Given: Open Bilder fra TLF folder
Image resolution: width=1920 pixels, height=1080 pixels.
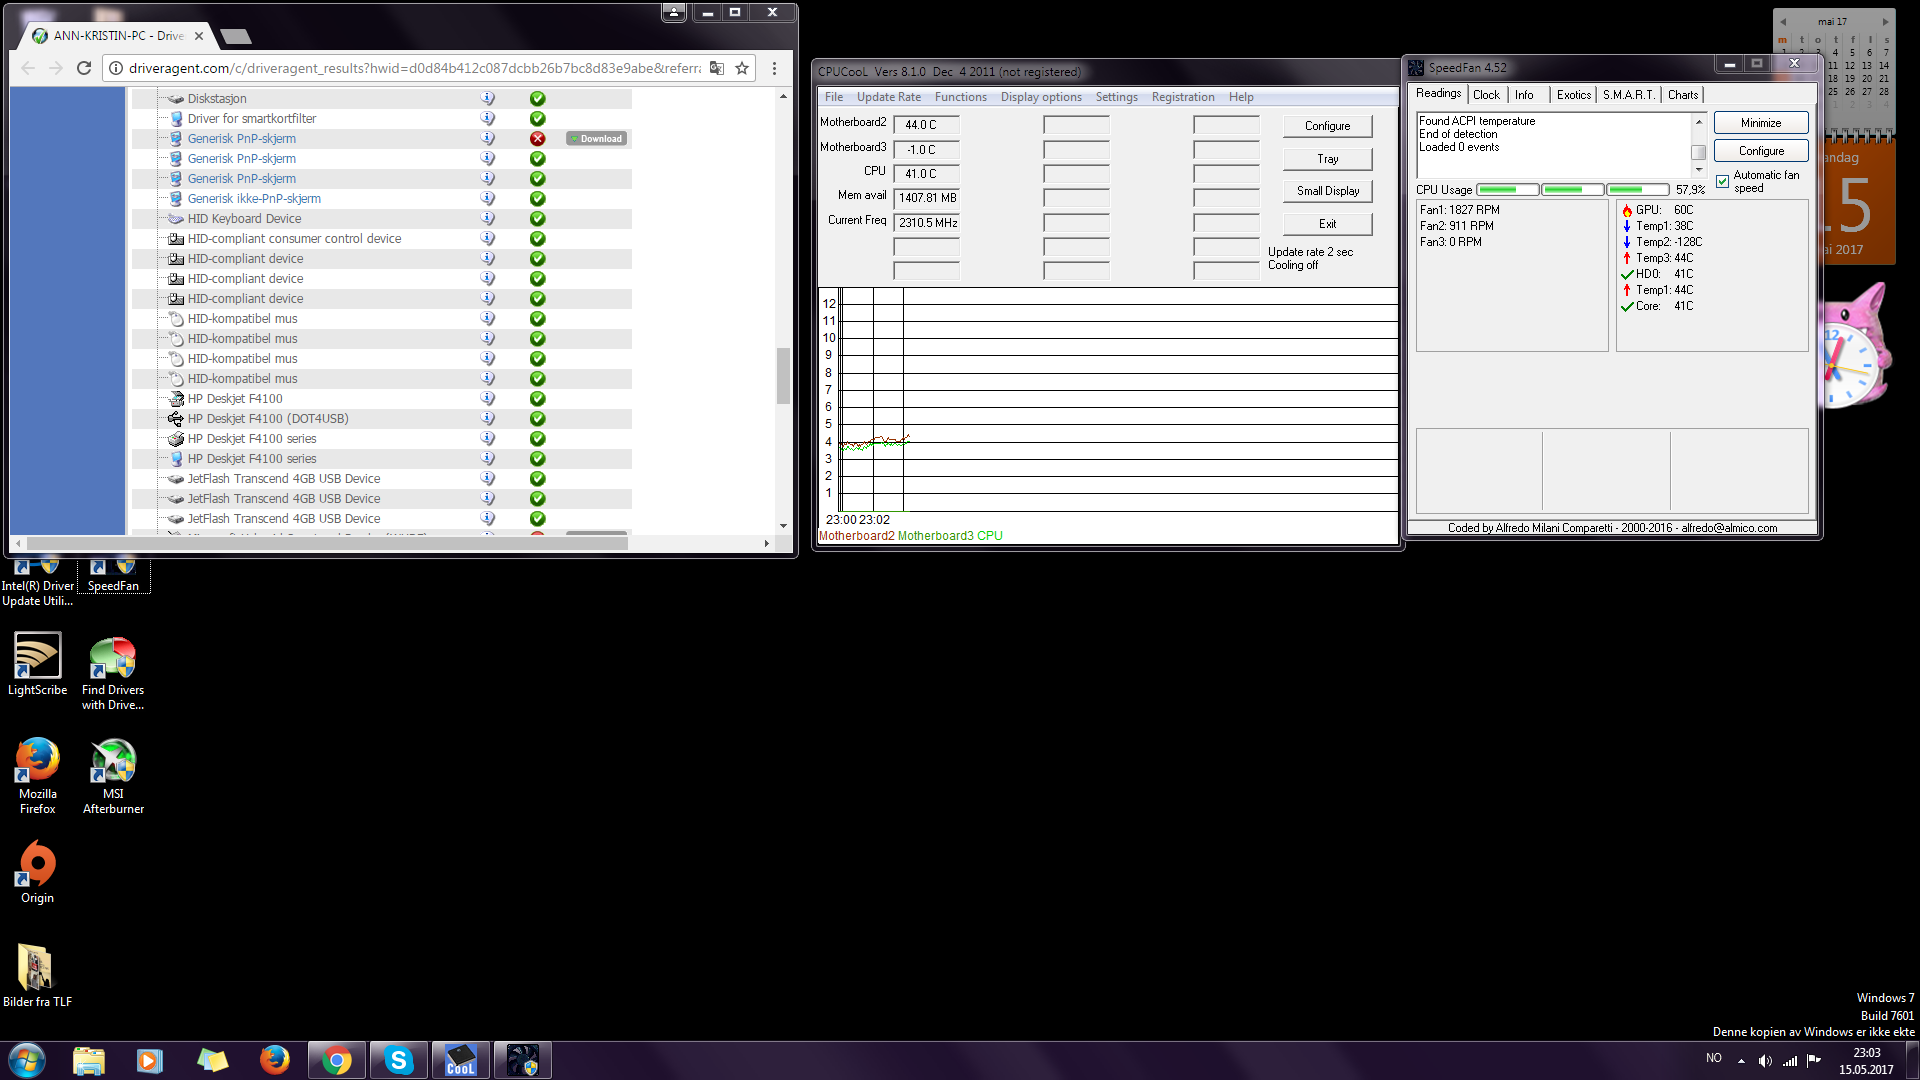Looking at the screenshot, I should click(37, 975).
